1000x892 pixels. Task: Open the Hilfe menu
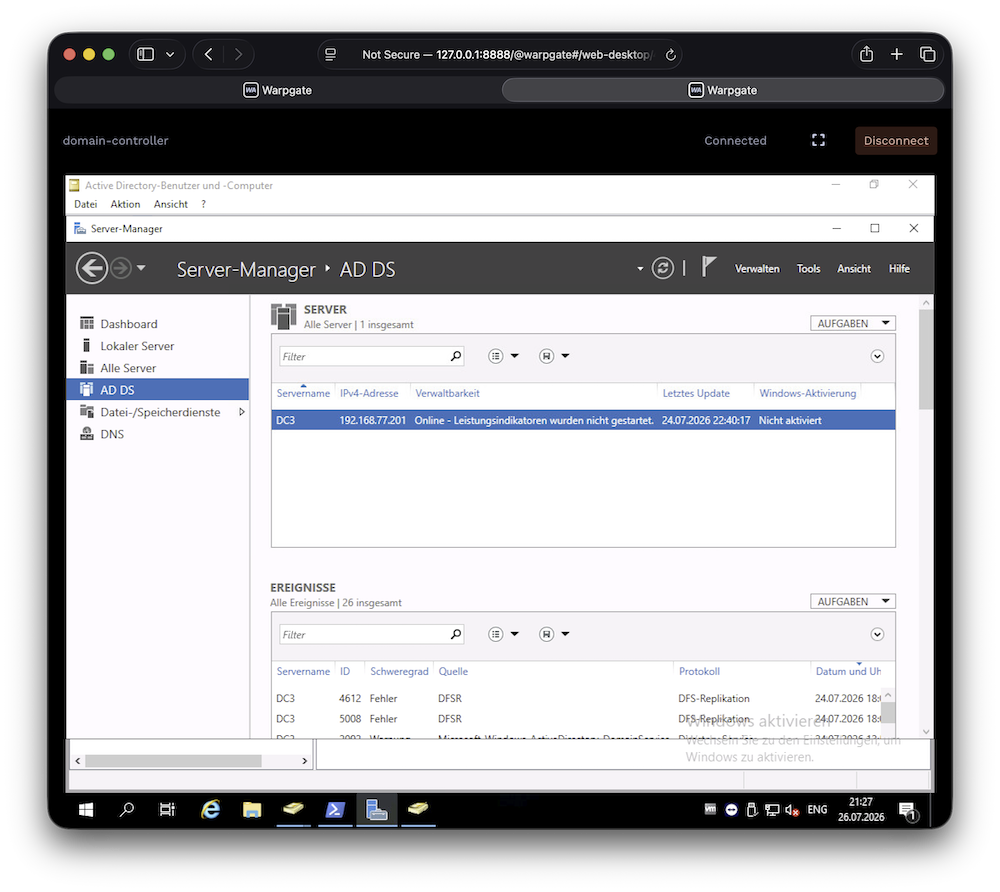click(899, 269)
